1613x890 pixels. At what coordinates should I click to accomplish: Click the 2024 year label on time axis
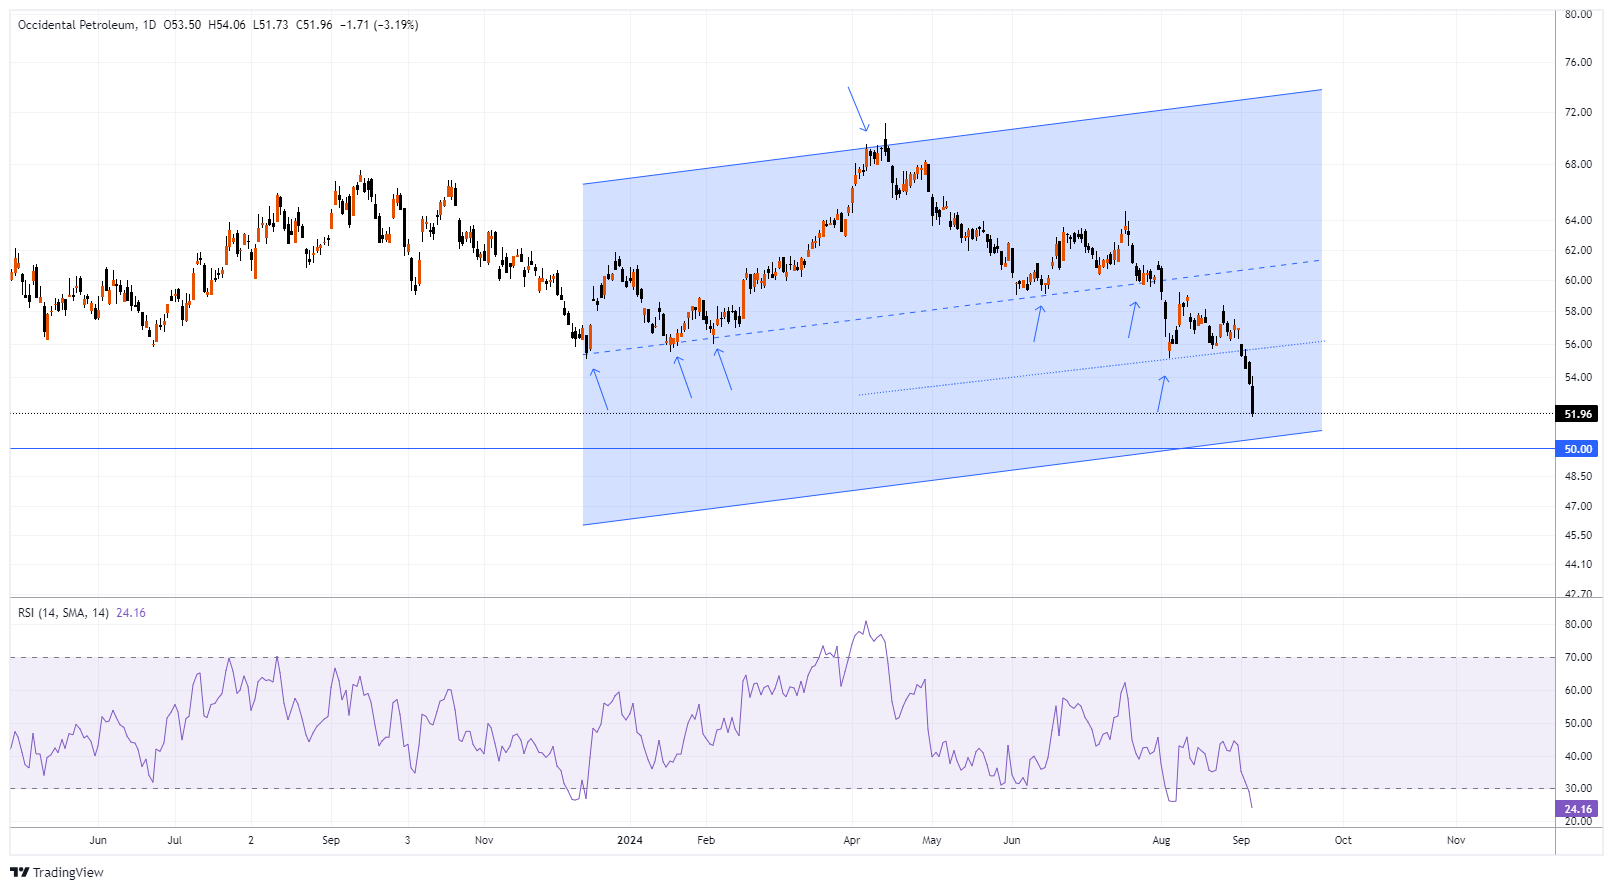point(630,840)
